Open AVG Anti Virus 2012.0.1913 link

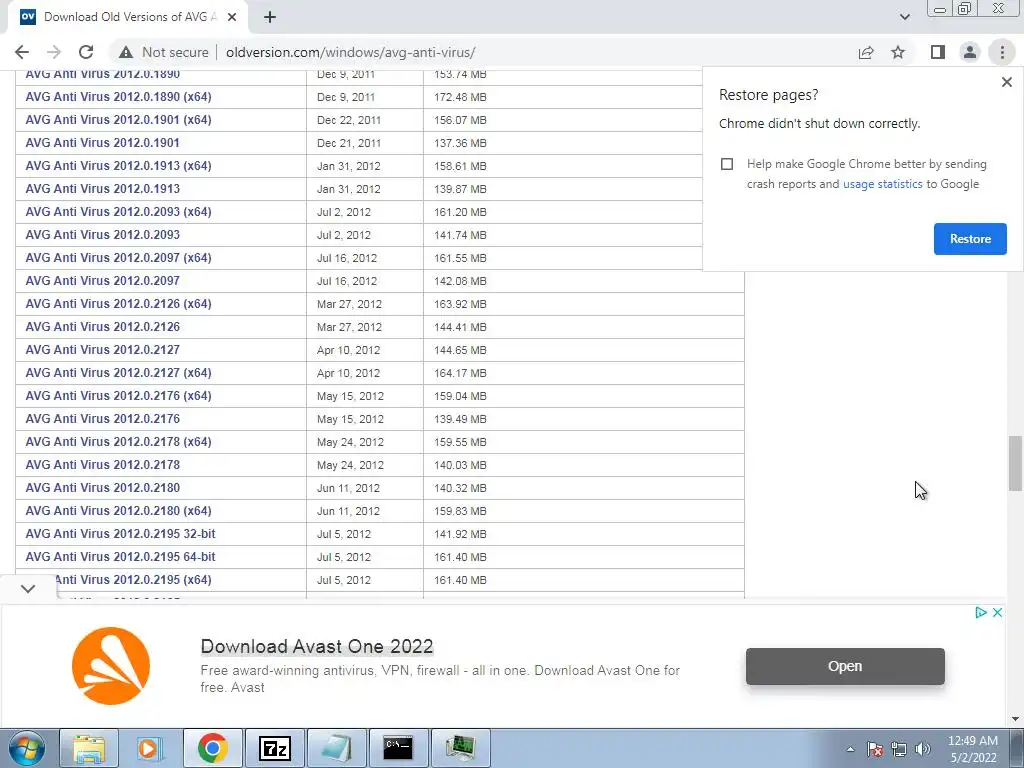(x=103, y=189)
